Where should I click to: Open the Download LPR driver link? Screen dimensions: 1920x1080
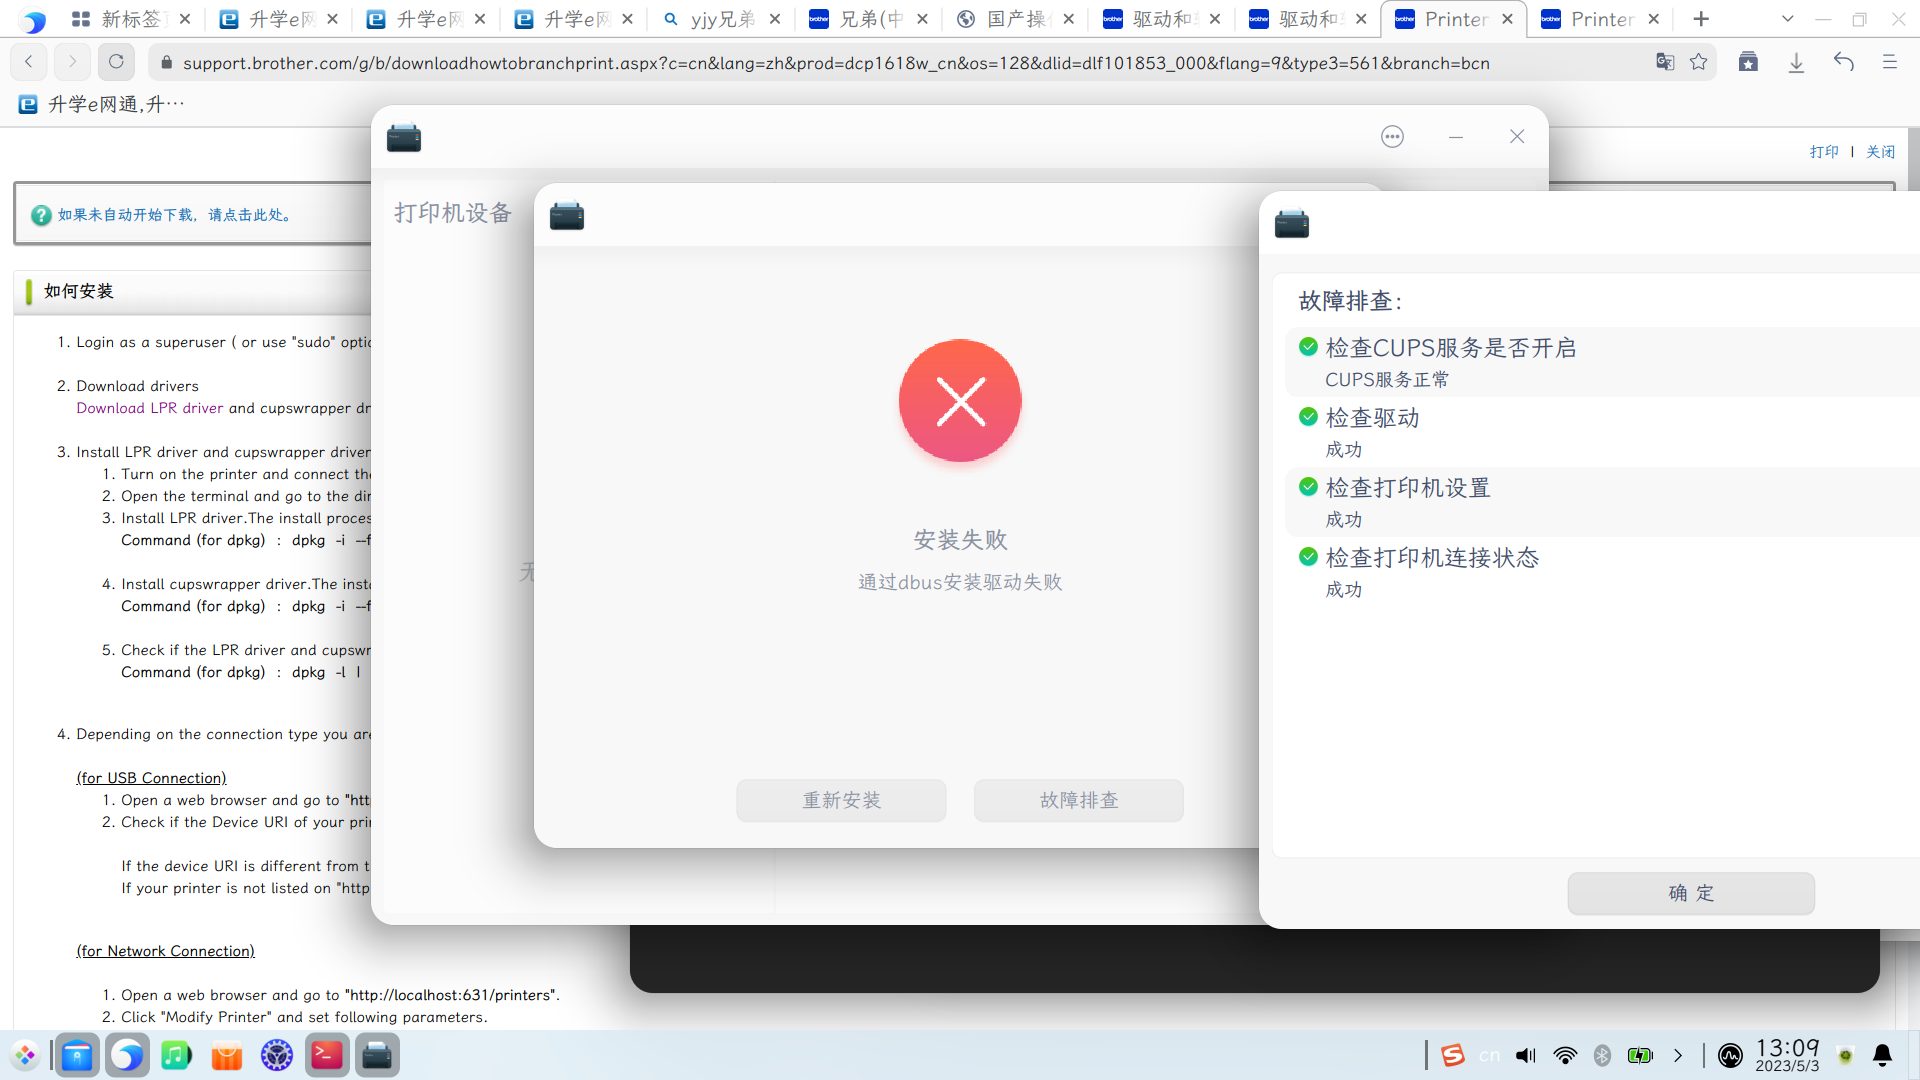click(x=148, y=408)
